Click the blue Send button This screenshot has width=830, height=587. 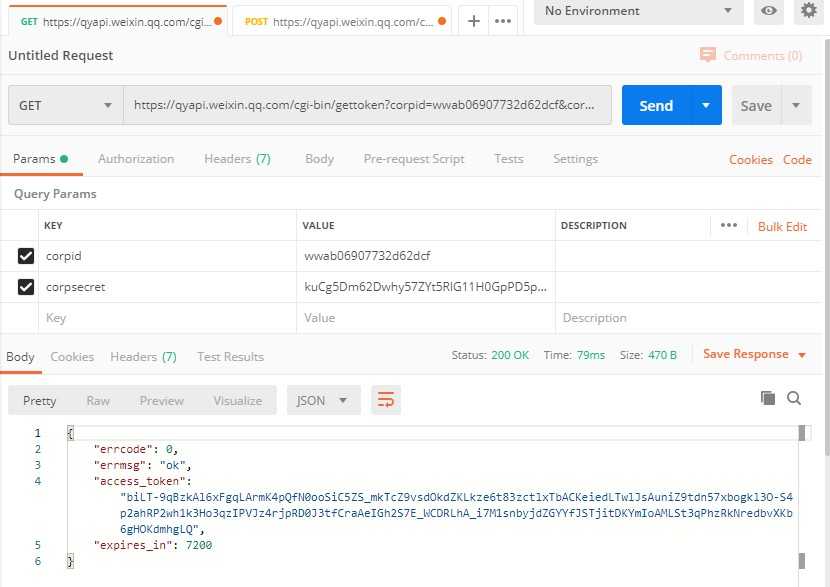(656, 105)
